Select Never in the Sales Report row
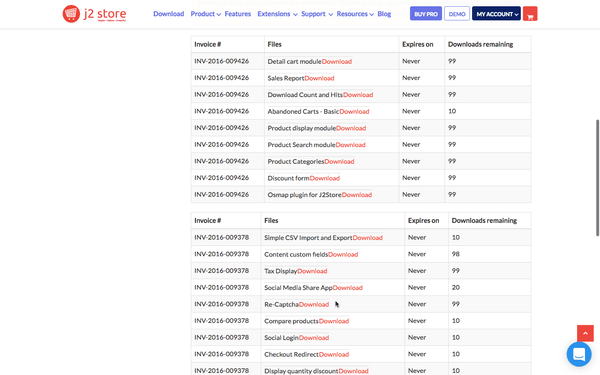600x375 pixels. (x=411, y=78)
